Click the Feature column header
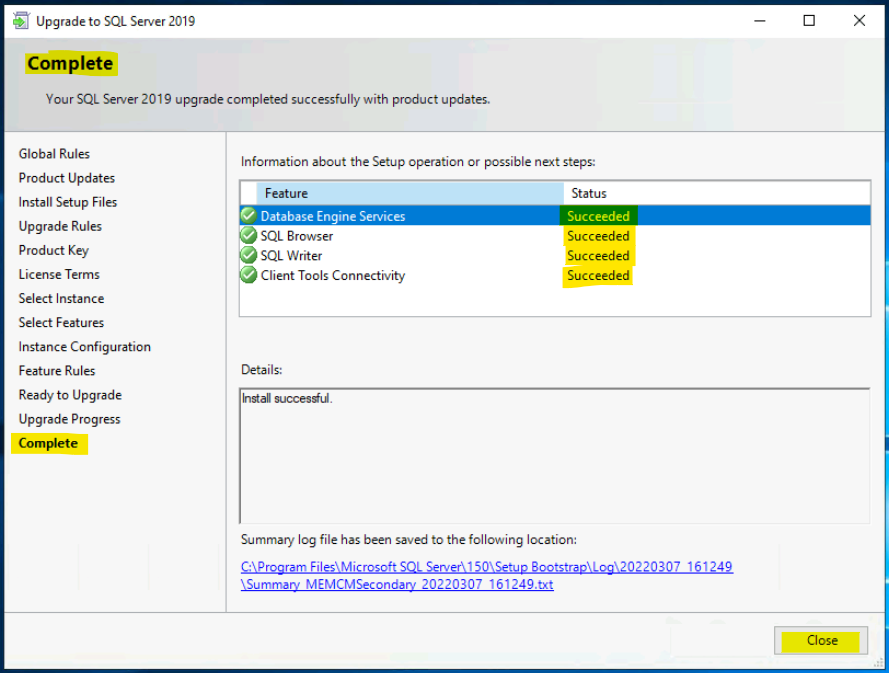The width and height of the screenshot is (889, 673). 410,193
